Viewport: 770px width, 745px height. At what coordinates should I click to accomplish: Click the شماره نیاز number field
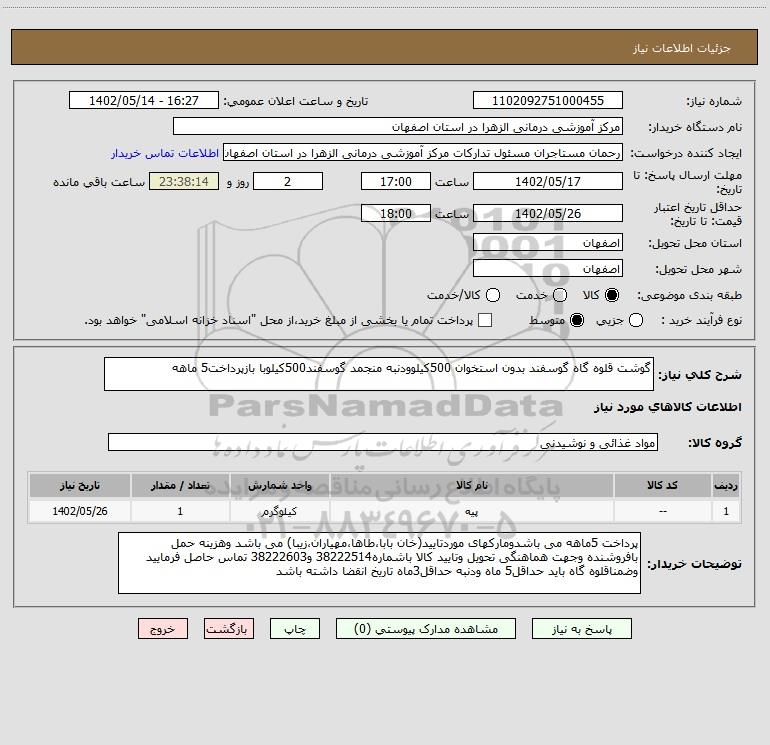(548, 101)
